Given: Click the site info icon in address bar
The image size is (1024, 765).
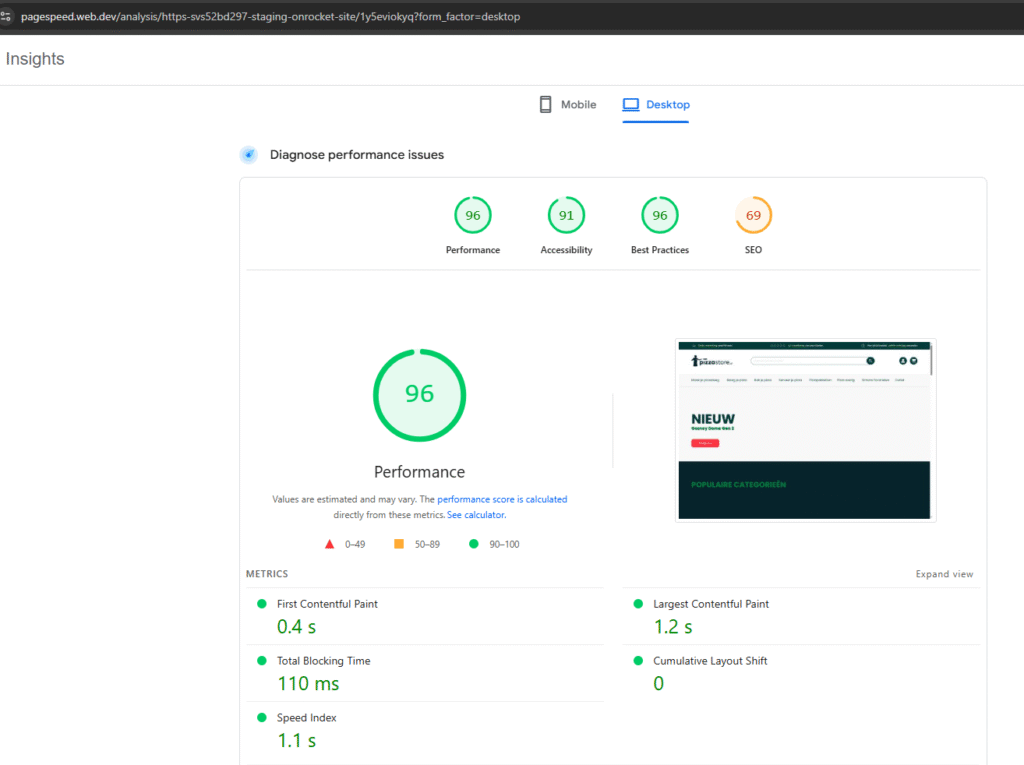Looking at the screenshot, I should (x=7, y=17).
